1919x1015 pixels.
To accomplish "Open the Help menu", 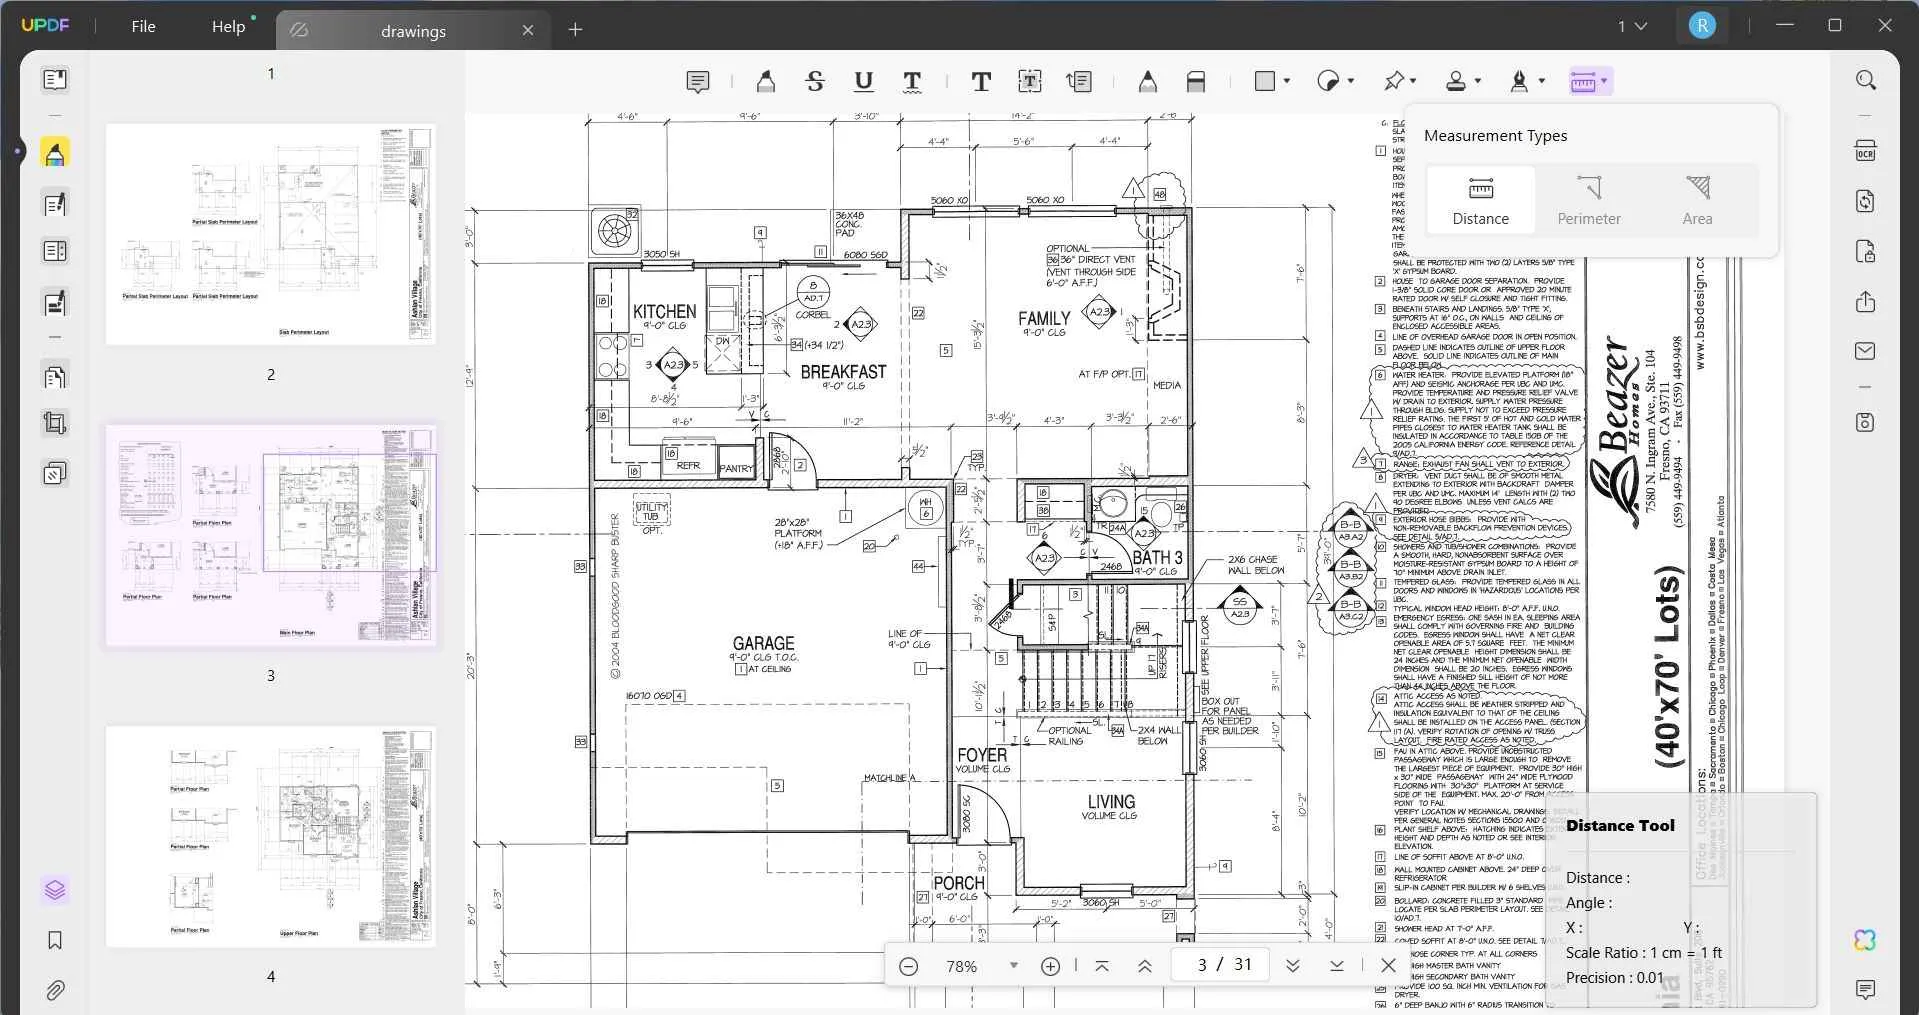I will (228, 26).
